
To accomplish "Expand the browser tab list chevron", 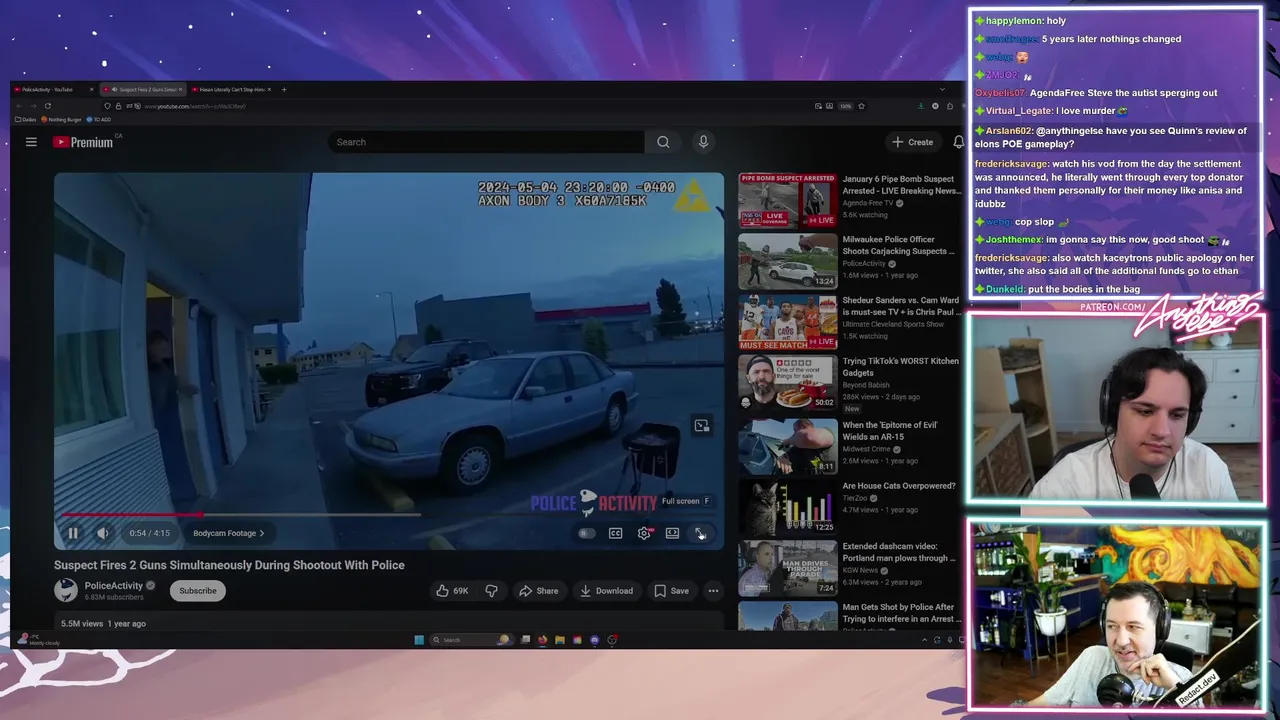I will [x=941, y=90].
